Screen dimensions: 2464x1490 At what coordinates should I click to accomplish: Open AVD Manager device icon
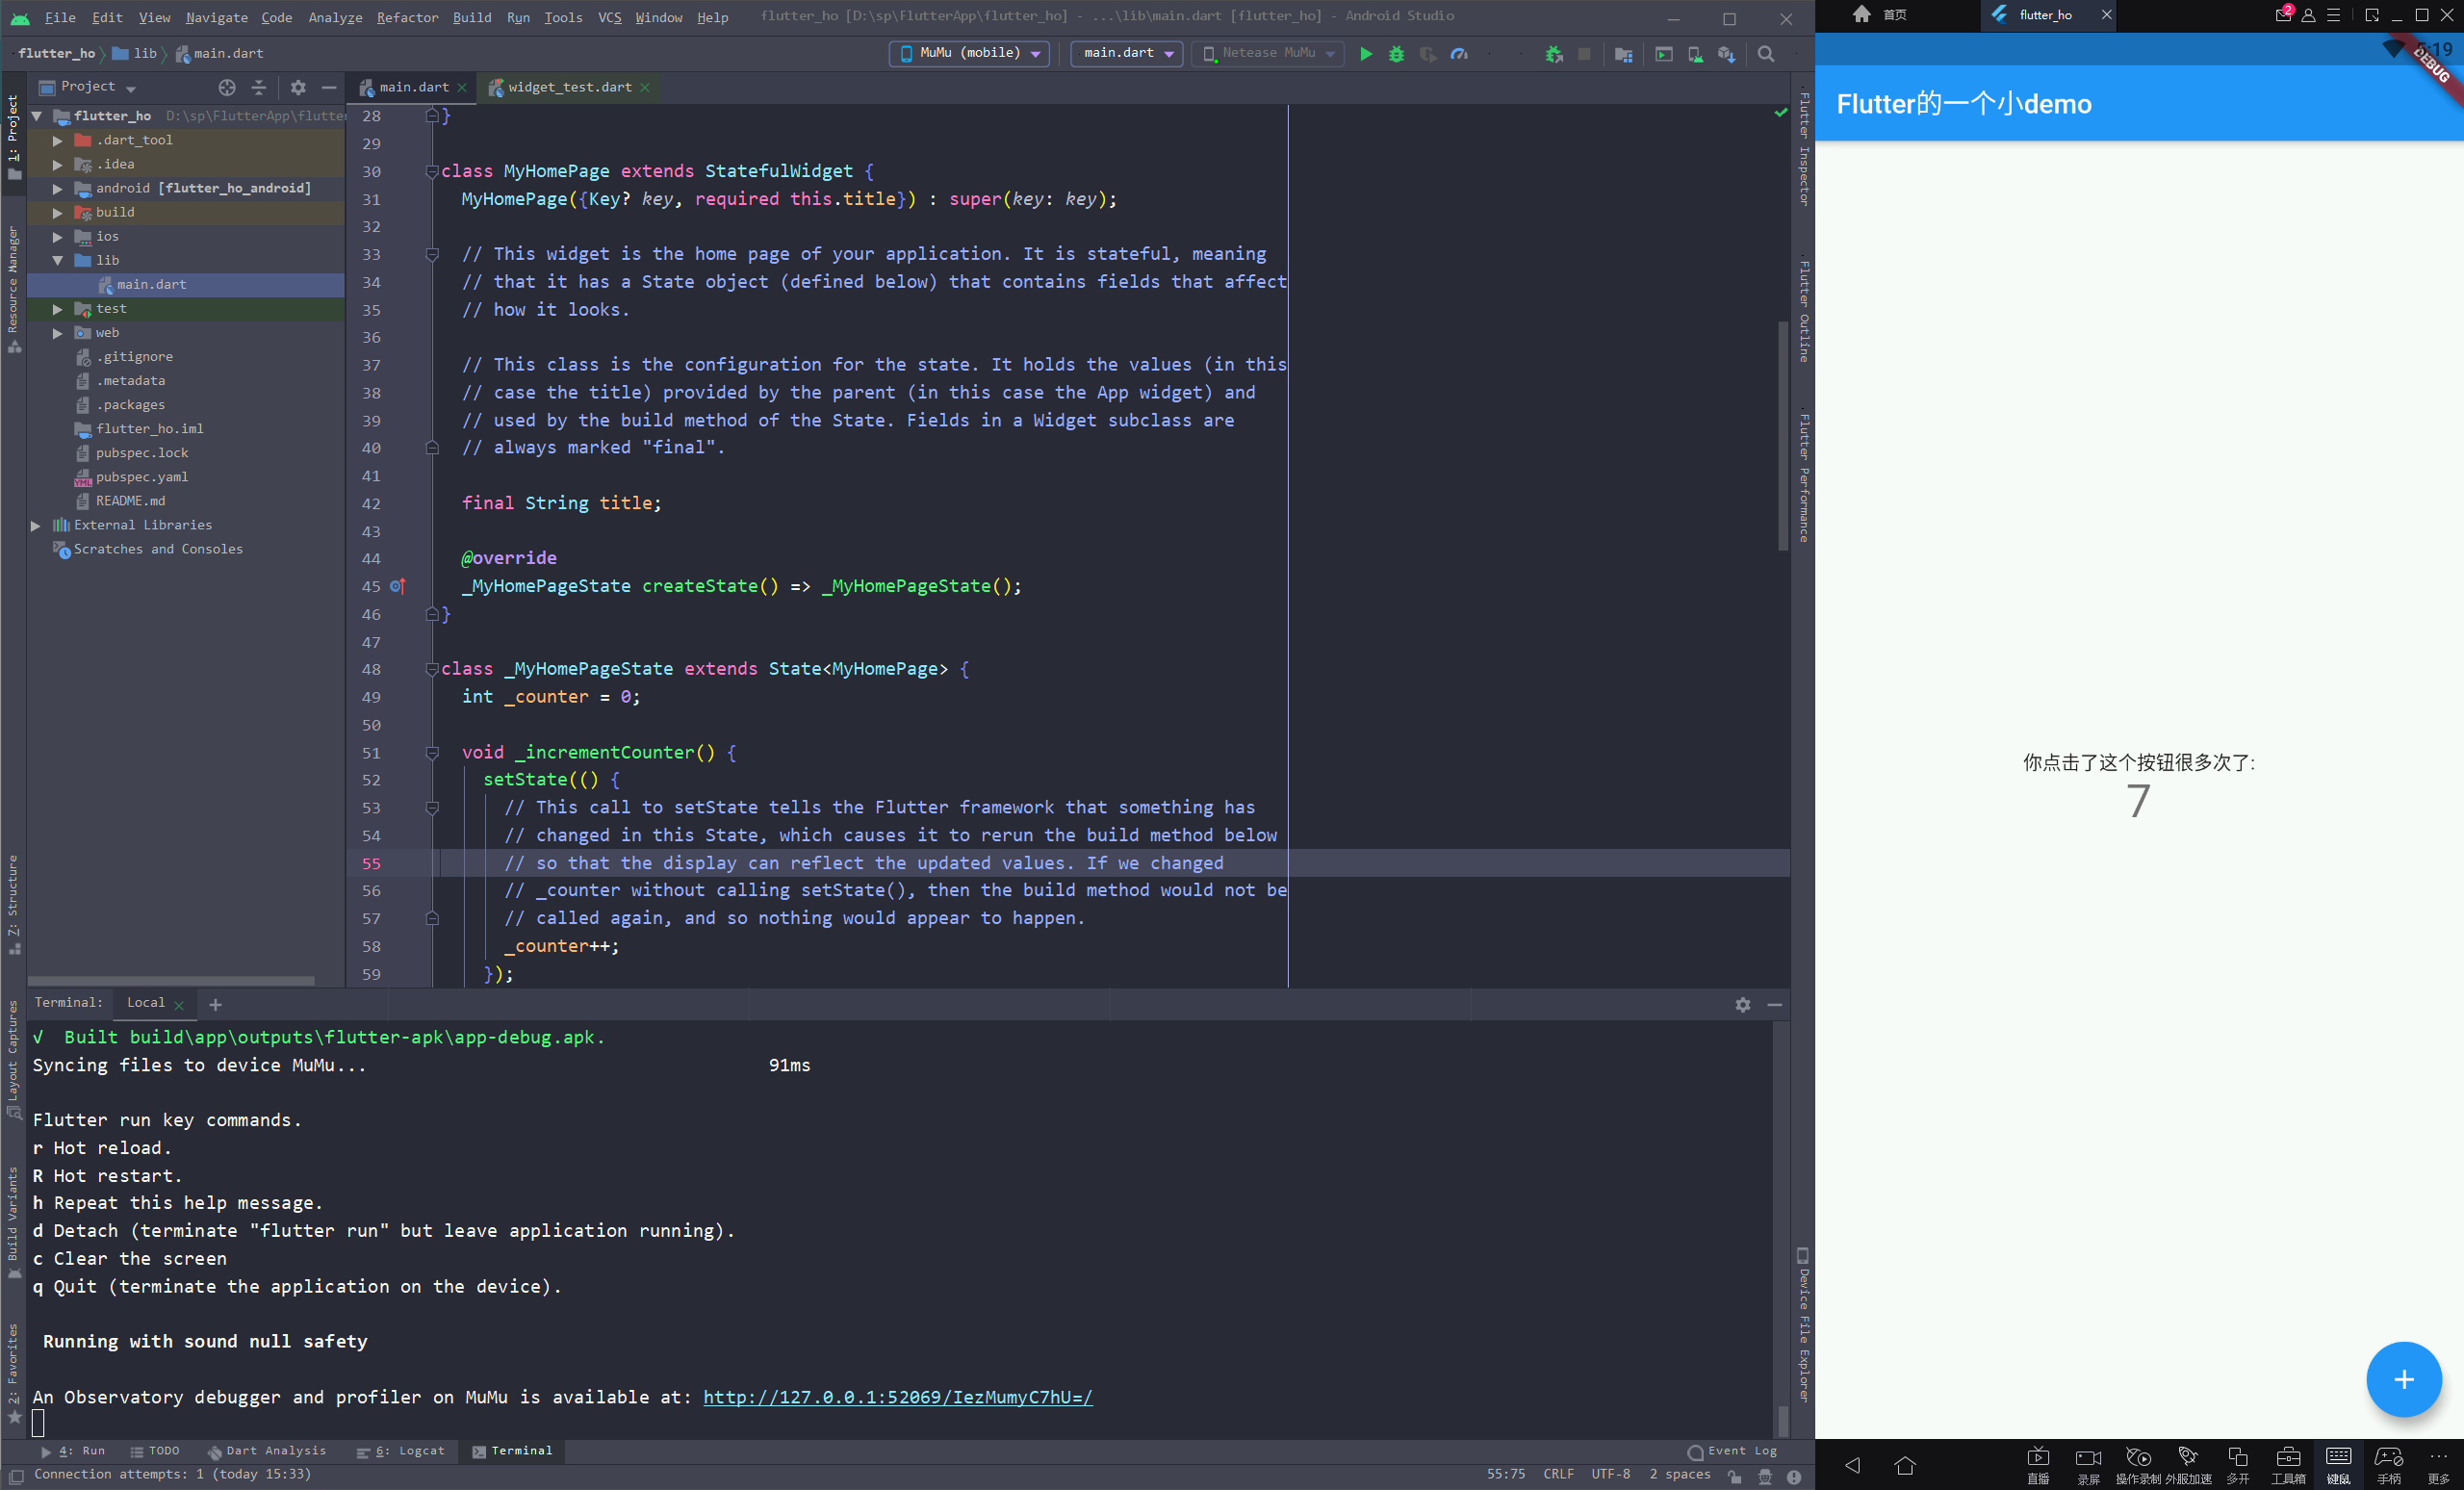tap(1695, 54)
